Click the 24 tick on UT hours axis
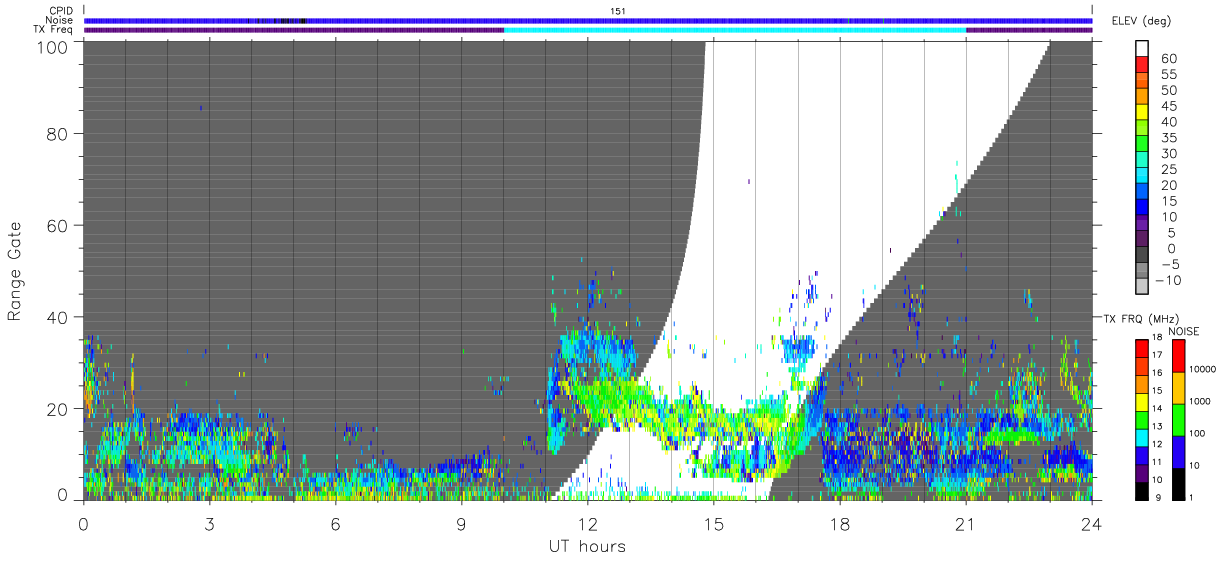Screen dimensions: 1228x567 click(x=1092, y=523)
